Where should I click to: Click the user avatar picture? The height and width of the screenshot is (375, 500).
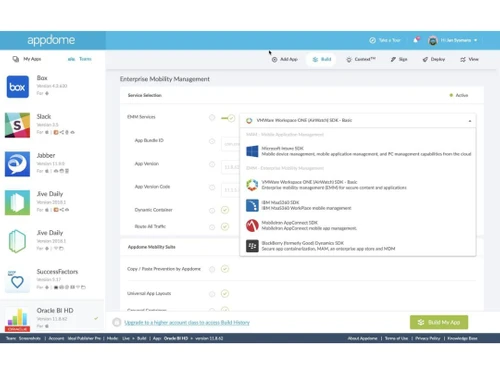point(433,41)
